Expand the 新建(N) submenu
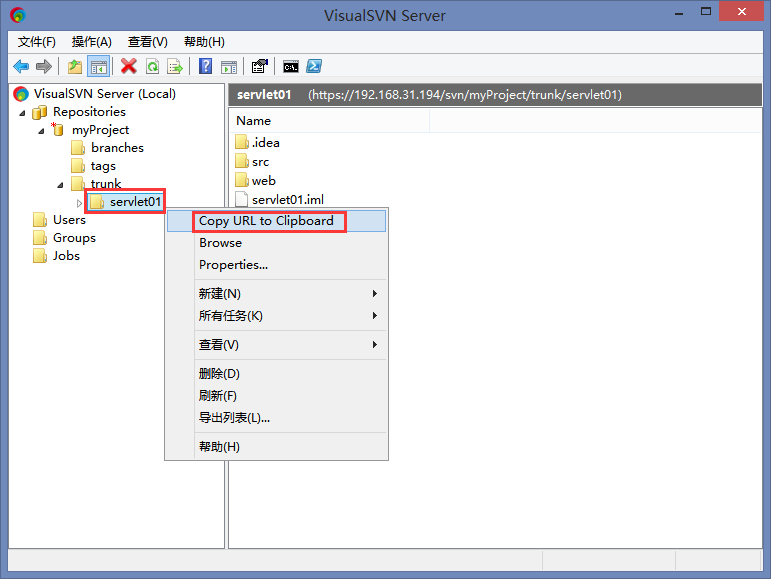Image resolution: width=771 pixels, height=579 pixels. point(276,293)
